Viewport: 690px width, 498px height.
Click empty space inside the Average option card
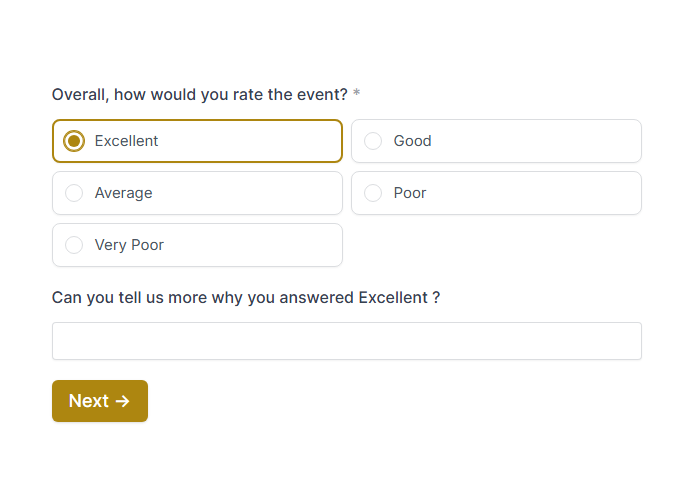[x=250, y=193]
